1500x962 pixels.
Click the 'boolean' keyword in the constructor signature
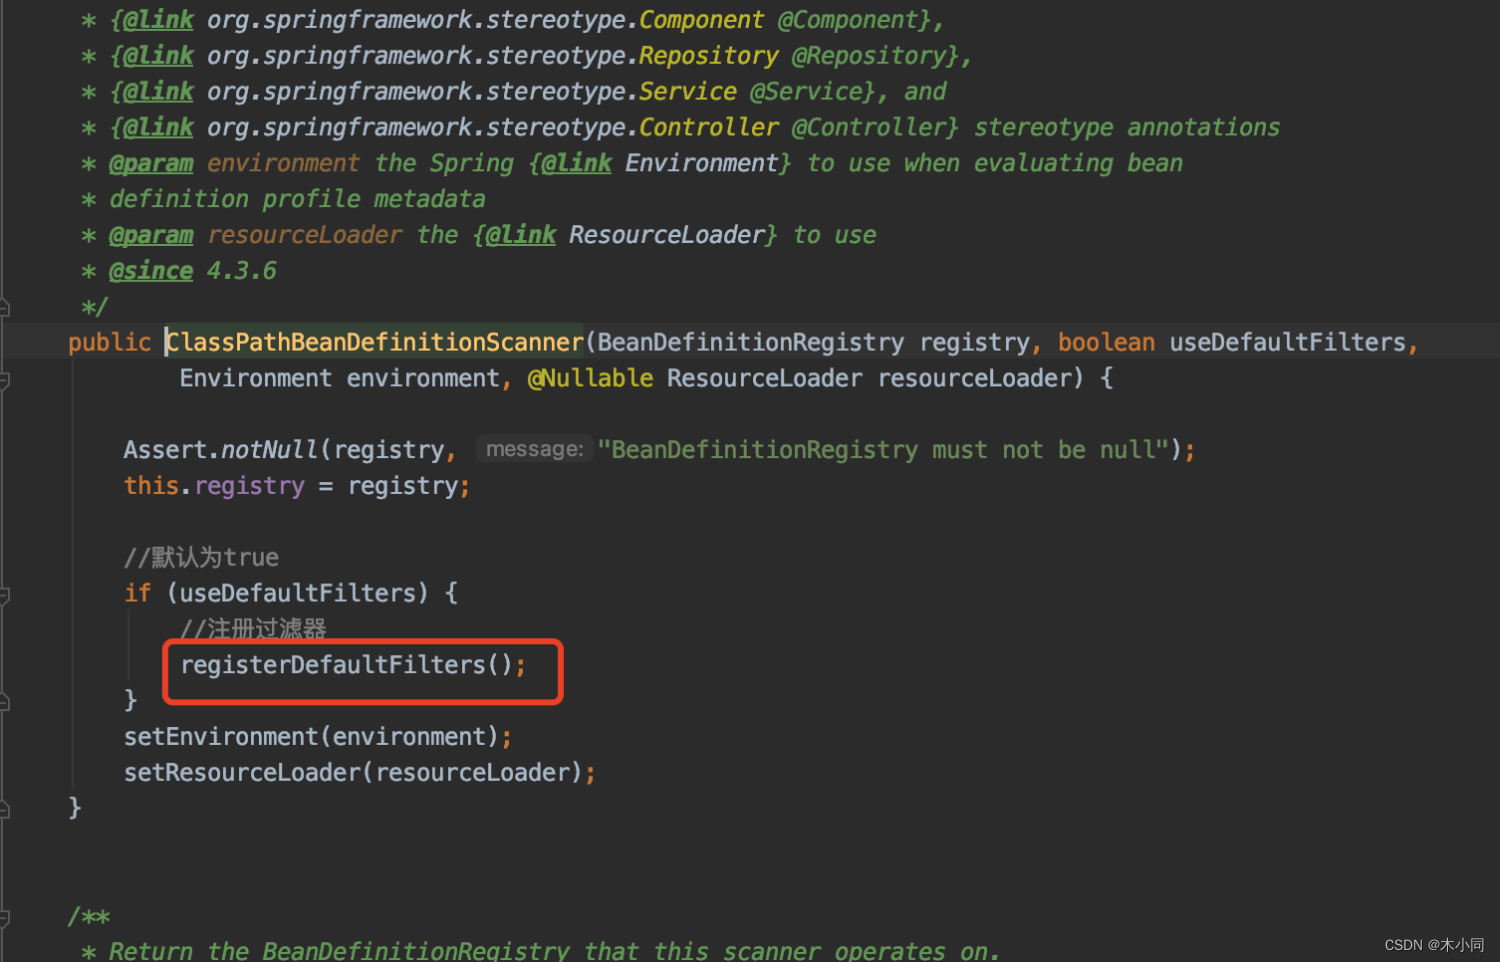pyautogui.click(x=1106, y=342)
